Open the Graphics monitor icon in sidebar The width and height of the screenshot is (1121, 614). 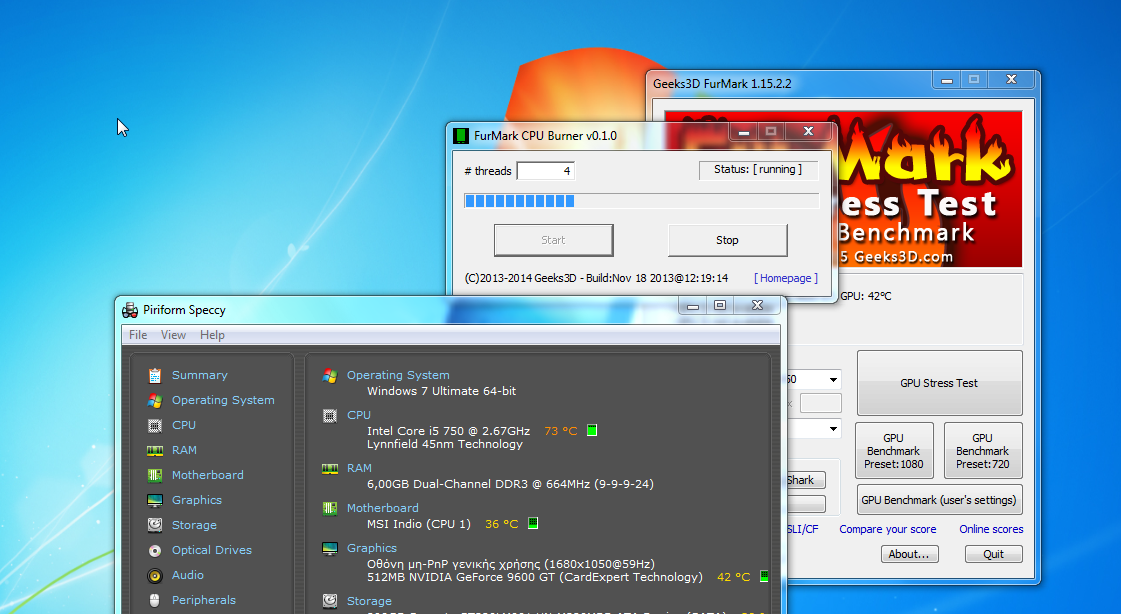pyautogui.click(x=154, y=500)
